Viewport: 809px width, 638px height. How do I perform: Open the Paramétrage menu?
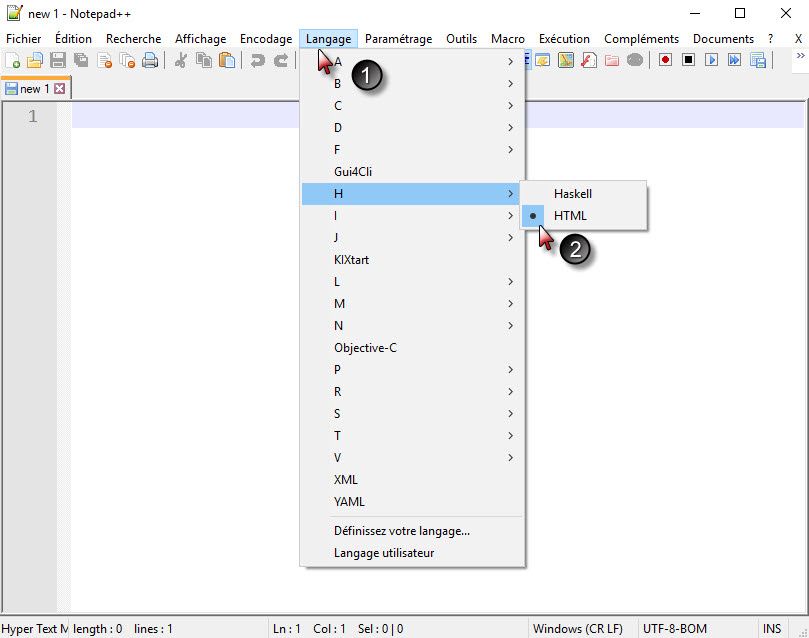[x=398, y=39]
